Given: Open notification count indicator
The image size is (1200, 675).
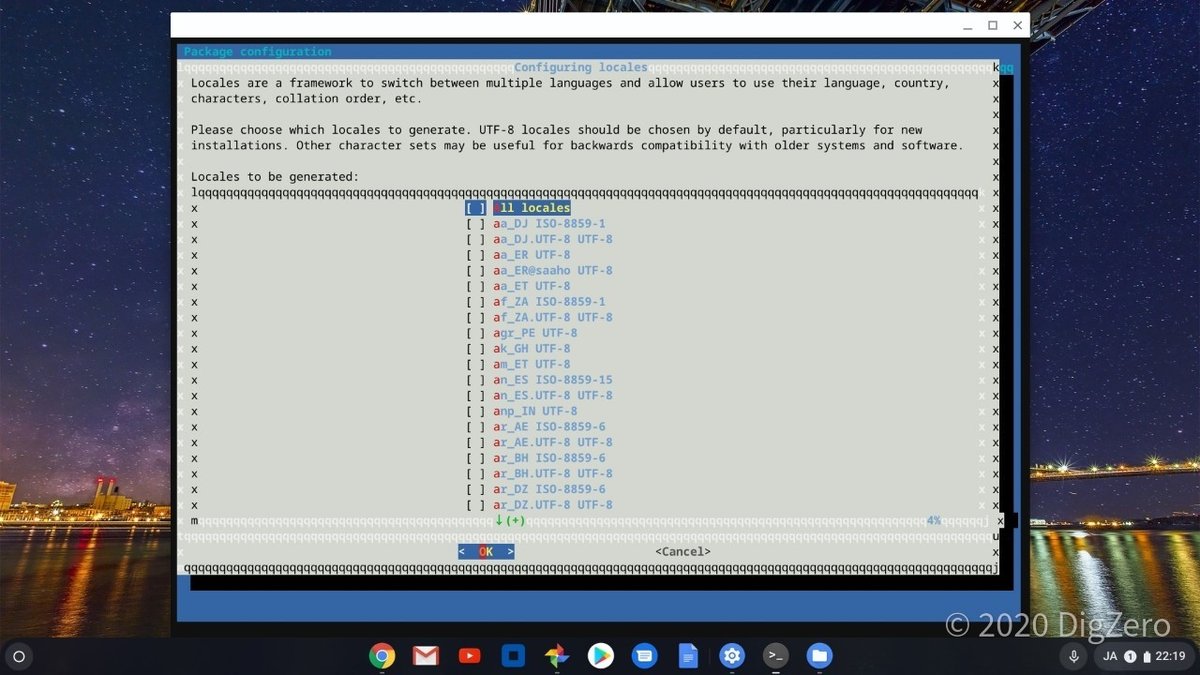Looking at the screenshot, I should pyautogui.click(x=1130, y=657).
